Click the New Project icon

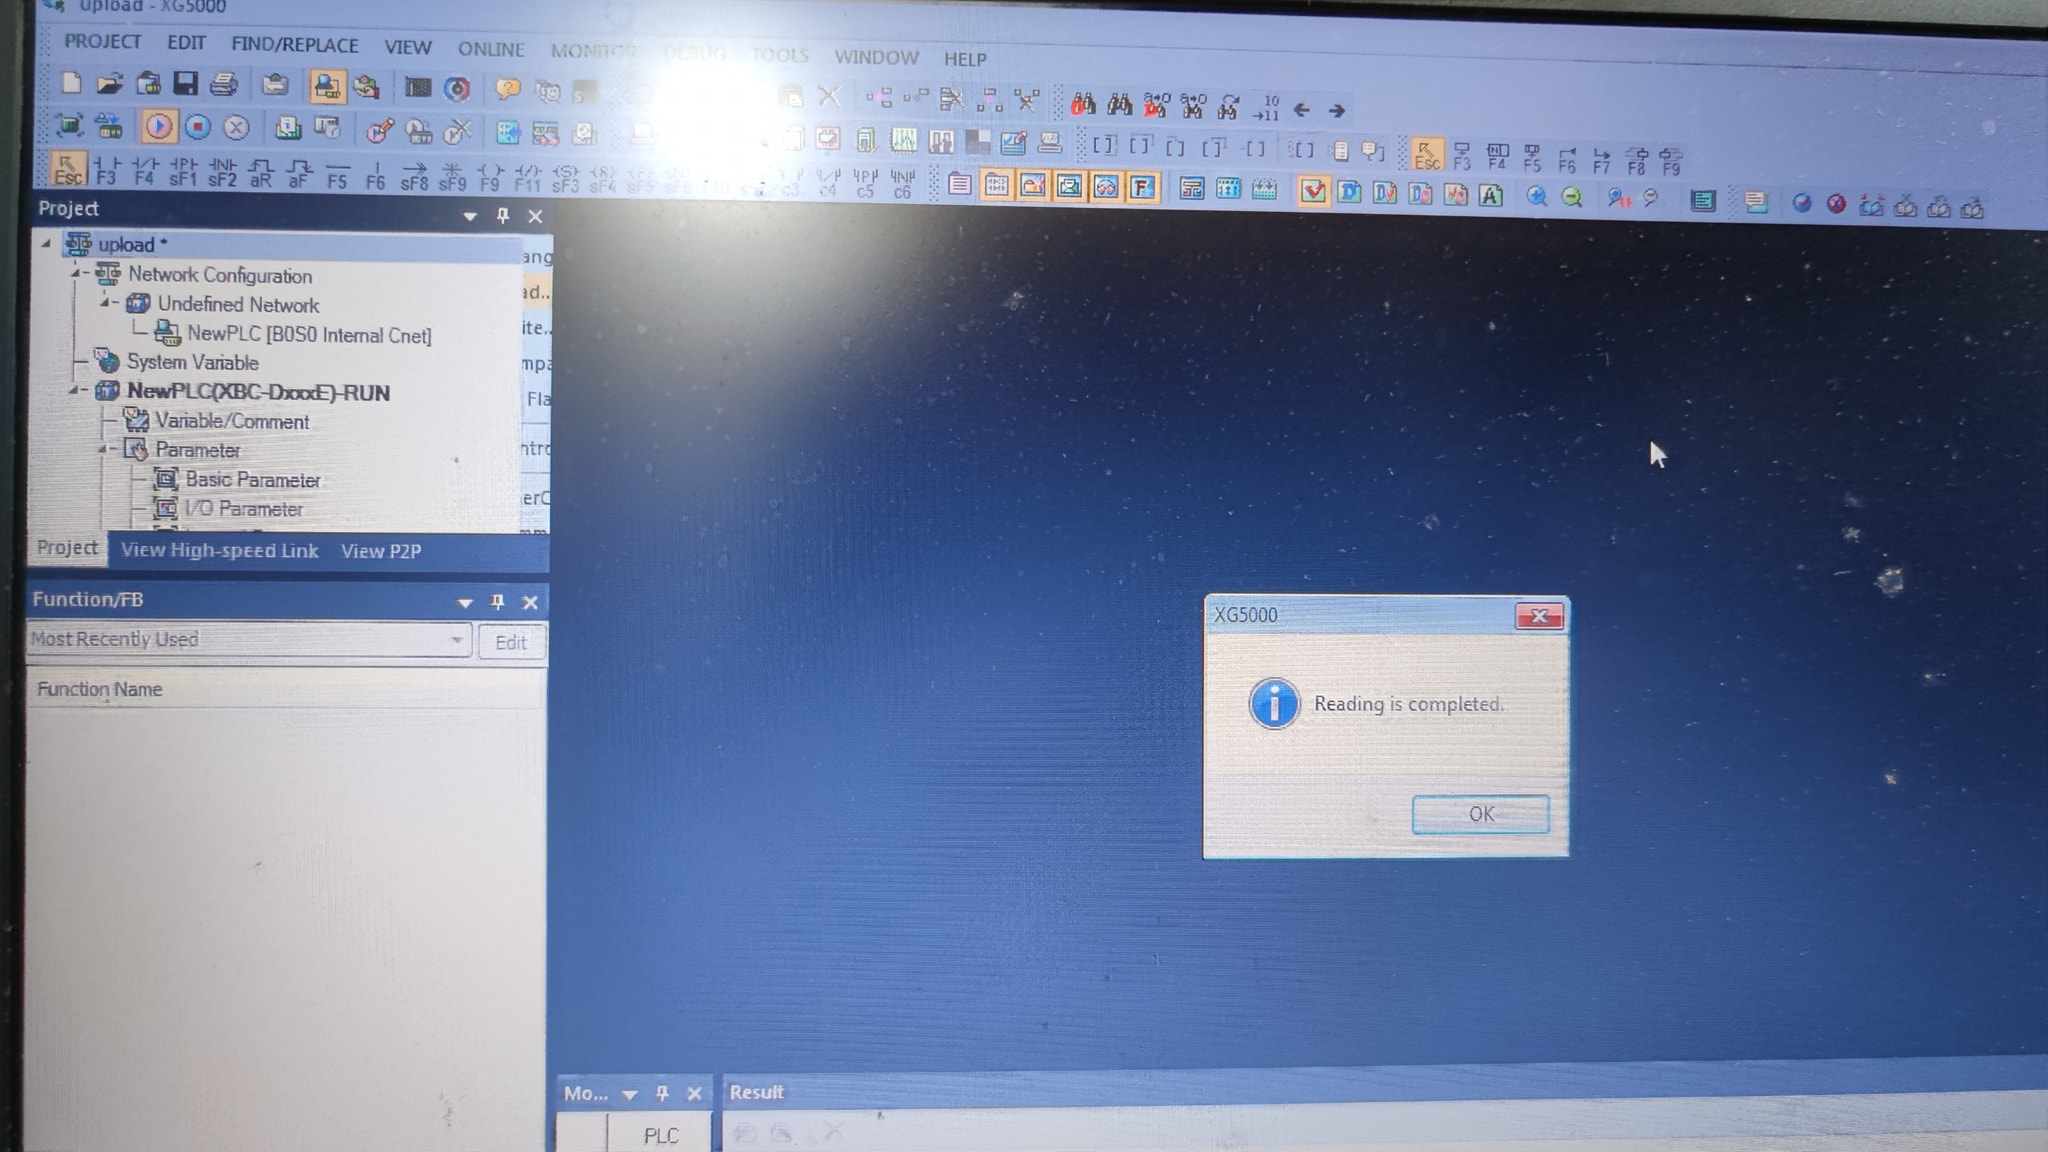pyautogui.click(x=71, y=83)
